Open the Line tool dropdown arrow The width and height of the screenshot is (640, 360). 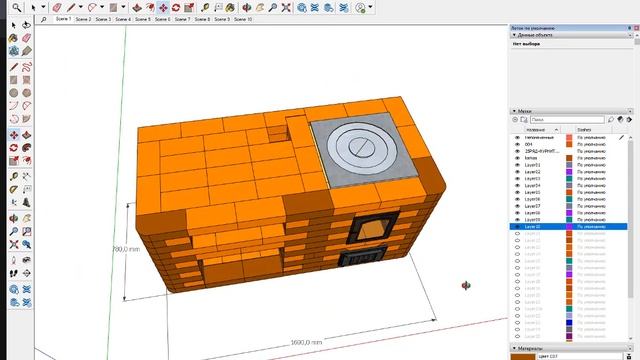click(80, 7)
